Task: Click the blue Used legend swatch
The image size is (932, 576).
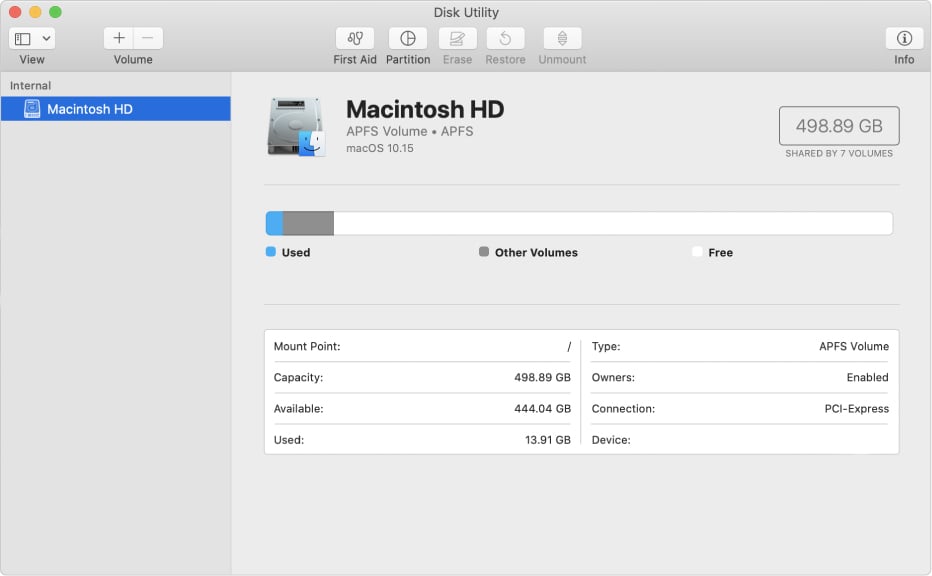Action: [270, 251]
